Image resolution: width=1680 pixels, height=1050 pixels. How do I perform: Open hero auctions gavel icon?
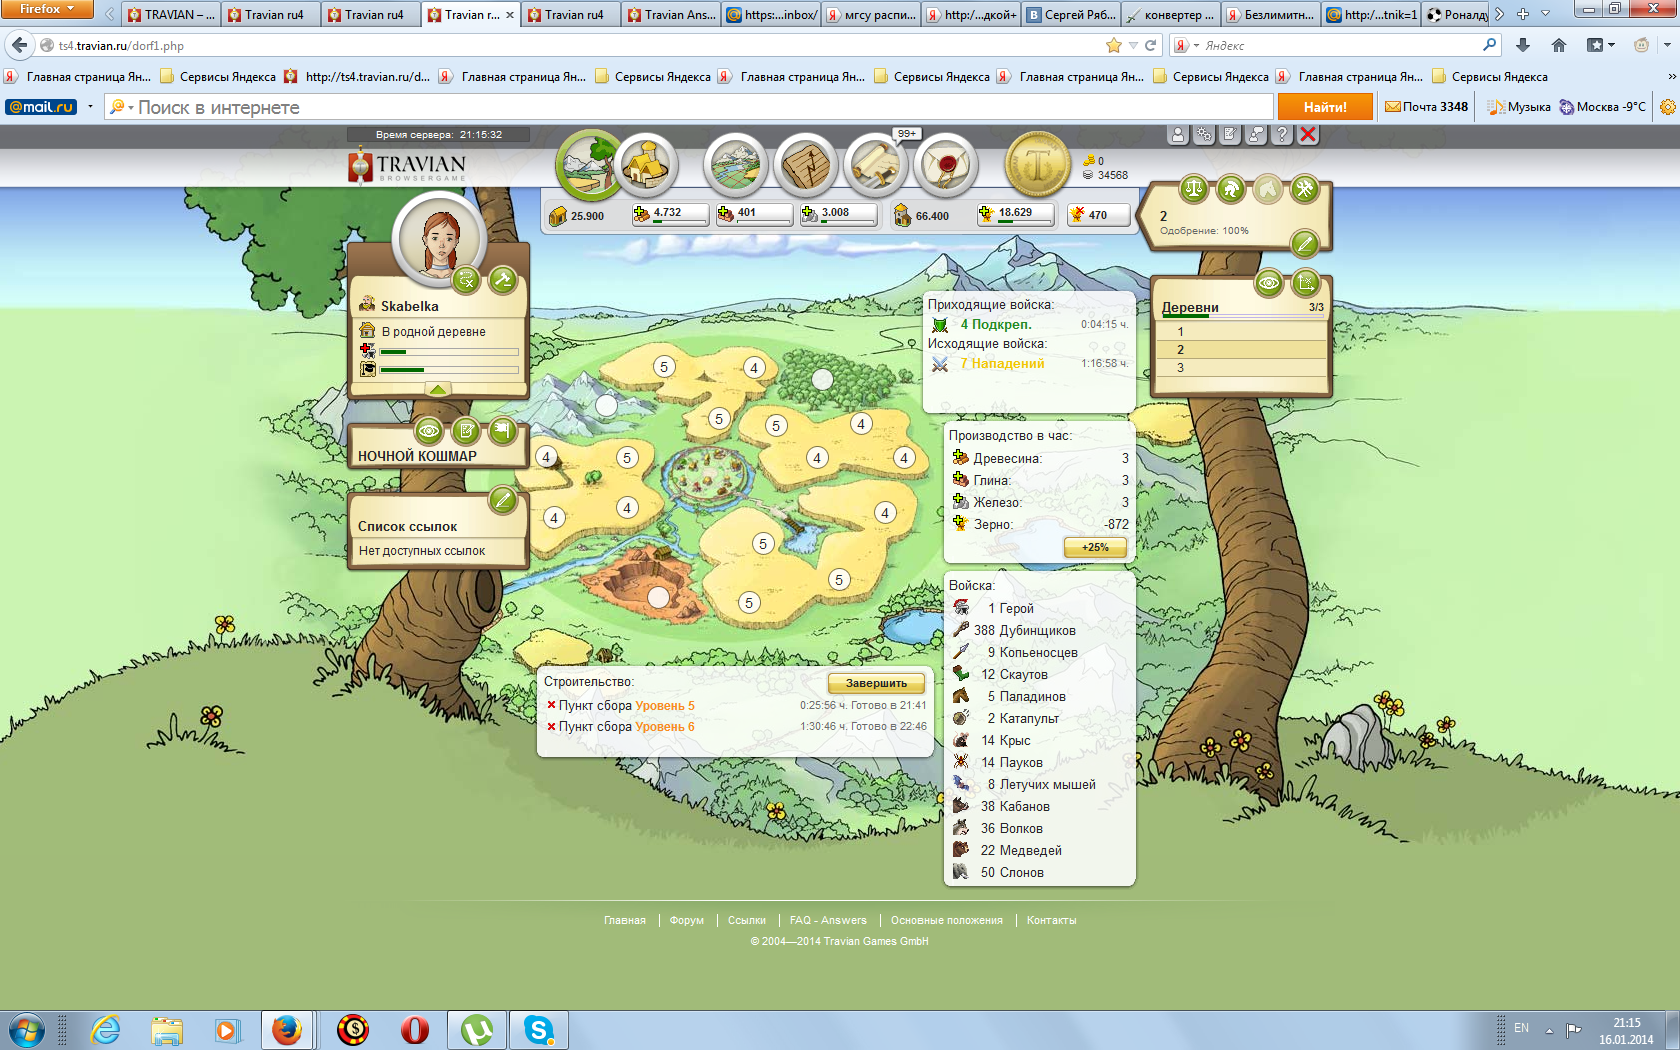pos(503,281)
